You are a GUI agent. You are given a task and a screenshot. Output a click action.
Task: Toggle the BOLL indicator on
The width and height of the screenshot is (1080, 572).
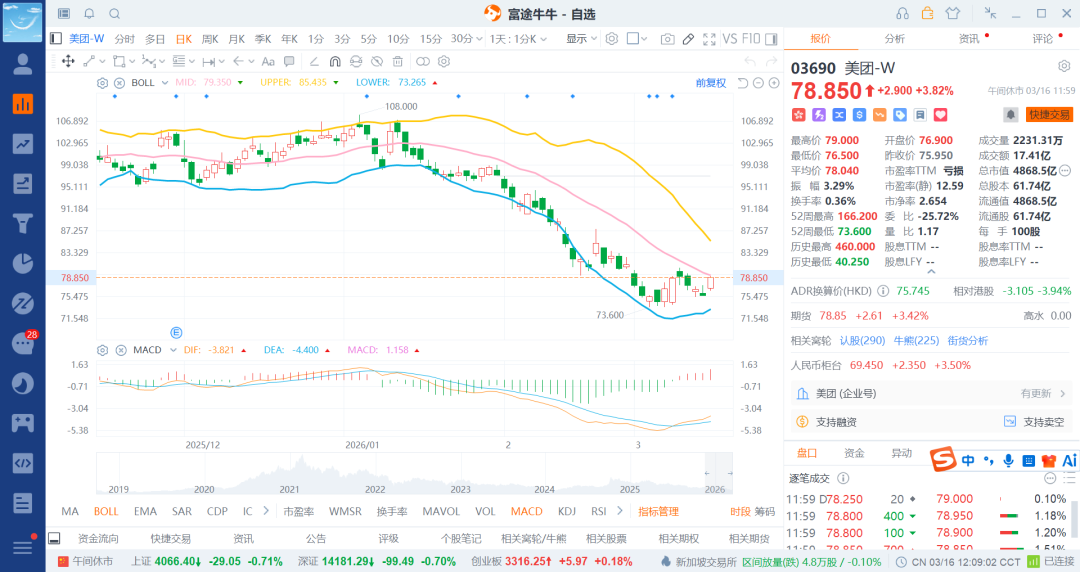point(106,511)
